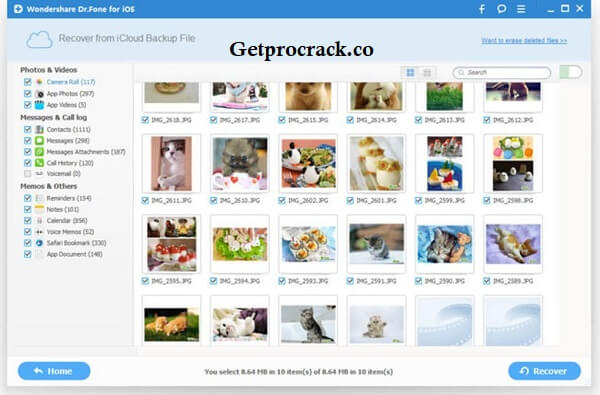The image size is (600, 395).
Task: Uncheck the App Photos checkbox
Action: pyautogui.click(x=28, y=94)
